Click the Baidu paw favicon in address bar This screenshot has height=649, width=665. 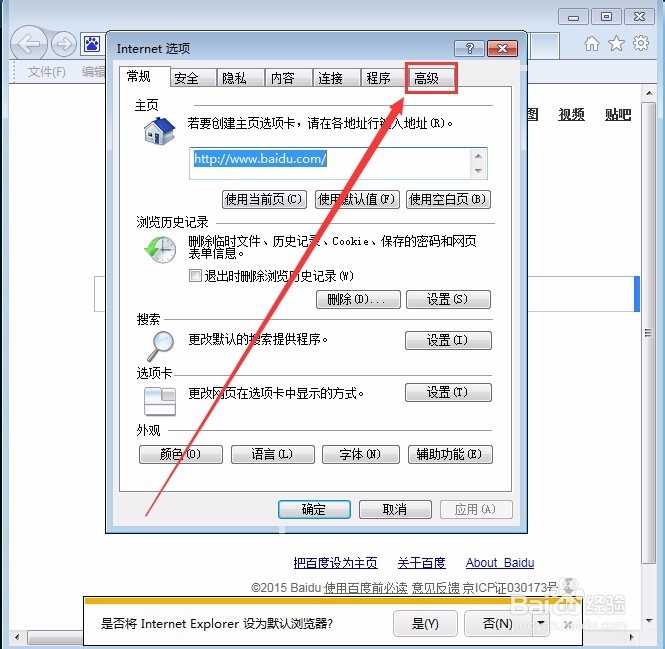click(x=92, y=44)
